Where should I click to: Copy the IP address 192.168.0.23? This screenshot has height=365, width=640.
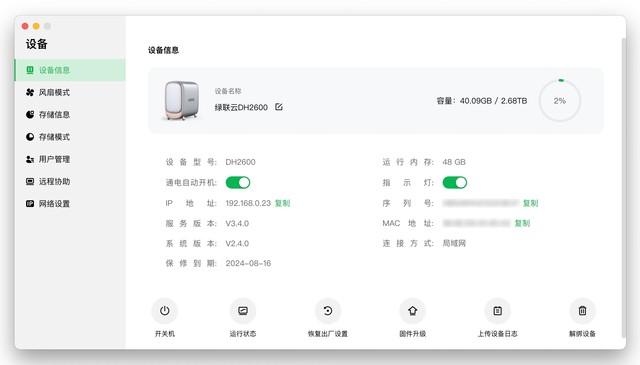[x=282, y=203]
